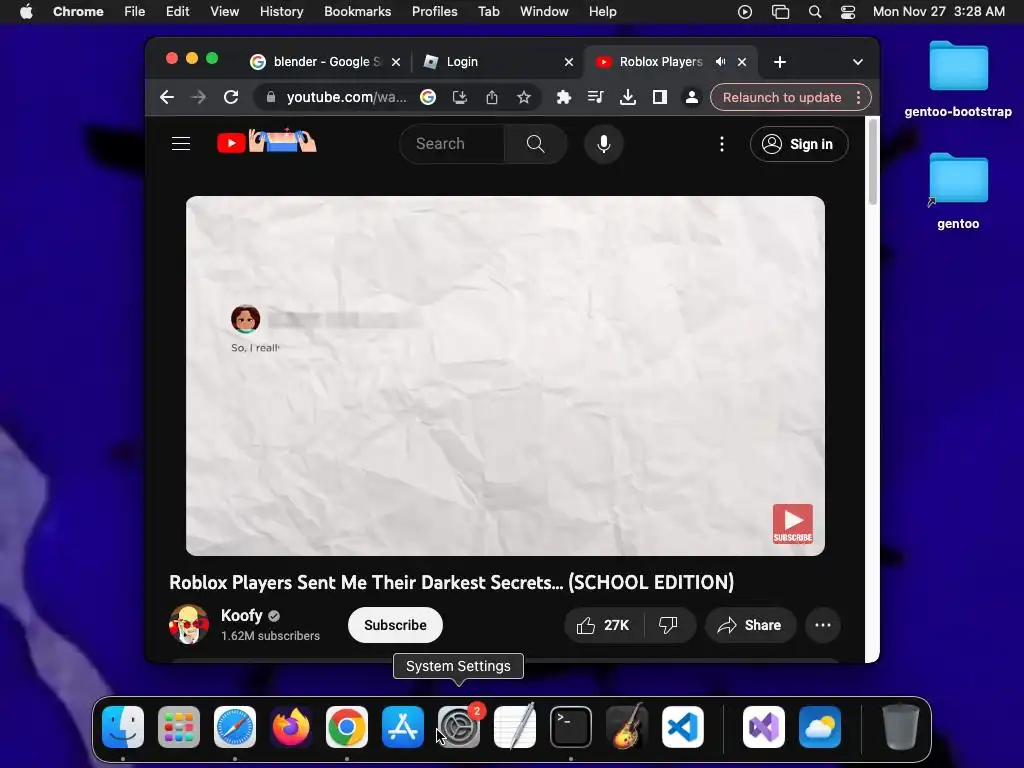Reload the page in Chrome
Screen dimensions: 1024x768
pos(231,97)
